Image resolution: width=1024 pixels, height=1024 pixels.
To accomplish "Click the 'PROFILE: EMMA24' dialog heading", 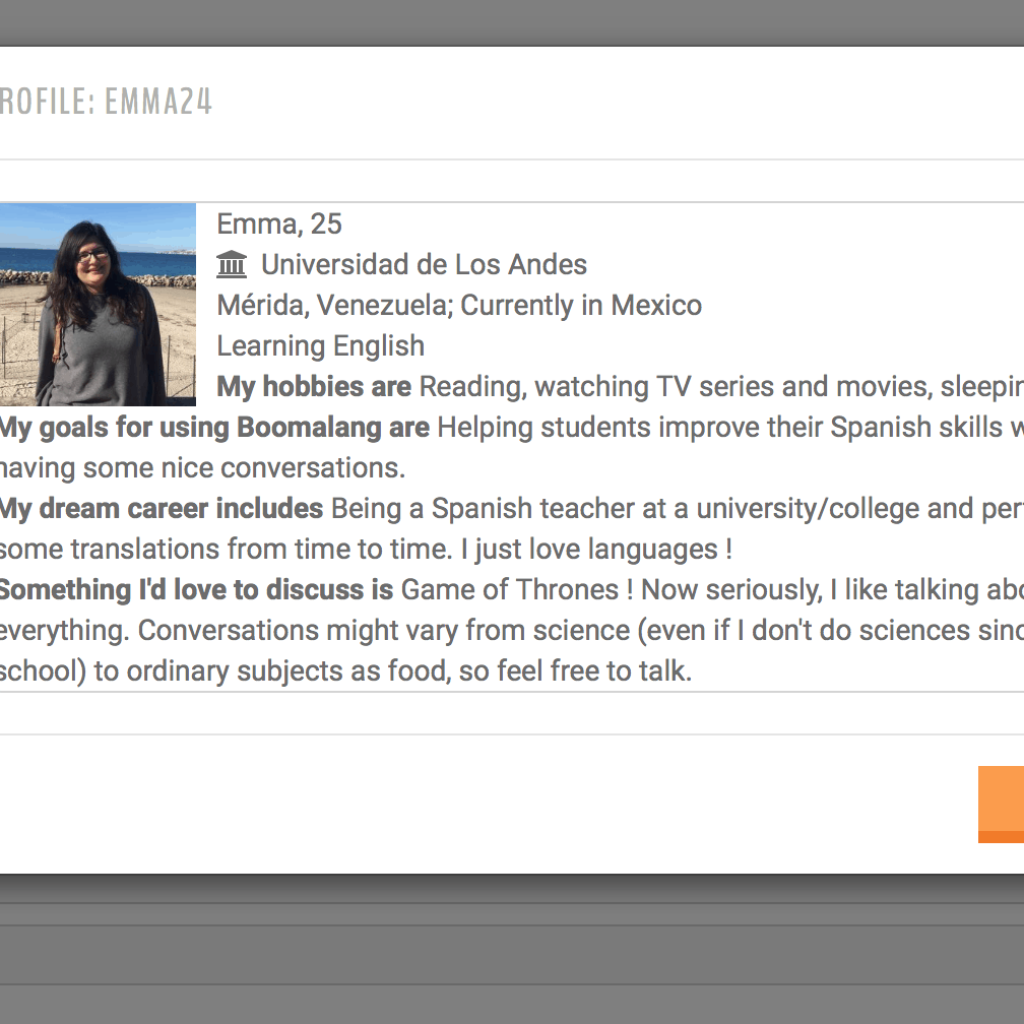I will (106, 102).
